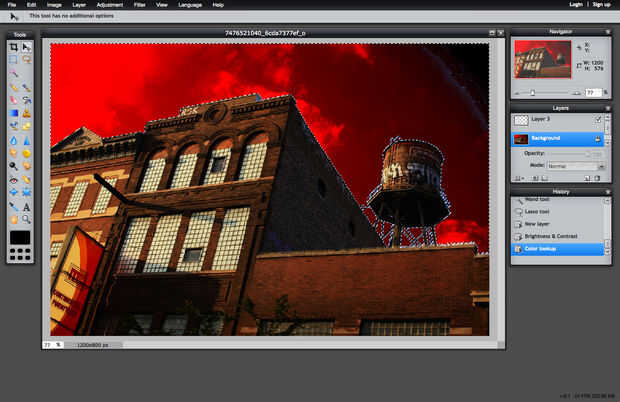The width and height of the screenshot is (620, 402).
Task: Select the Lasso tool in toolbox
Action: click(26, 60)
